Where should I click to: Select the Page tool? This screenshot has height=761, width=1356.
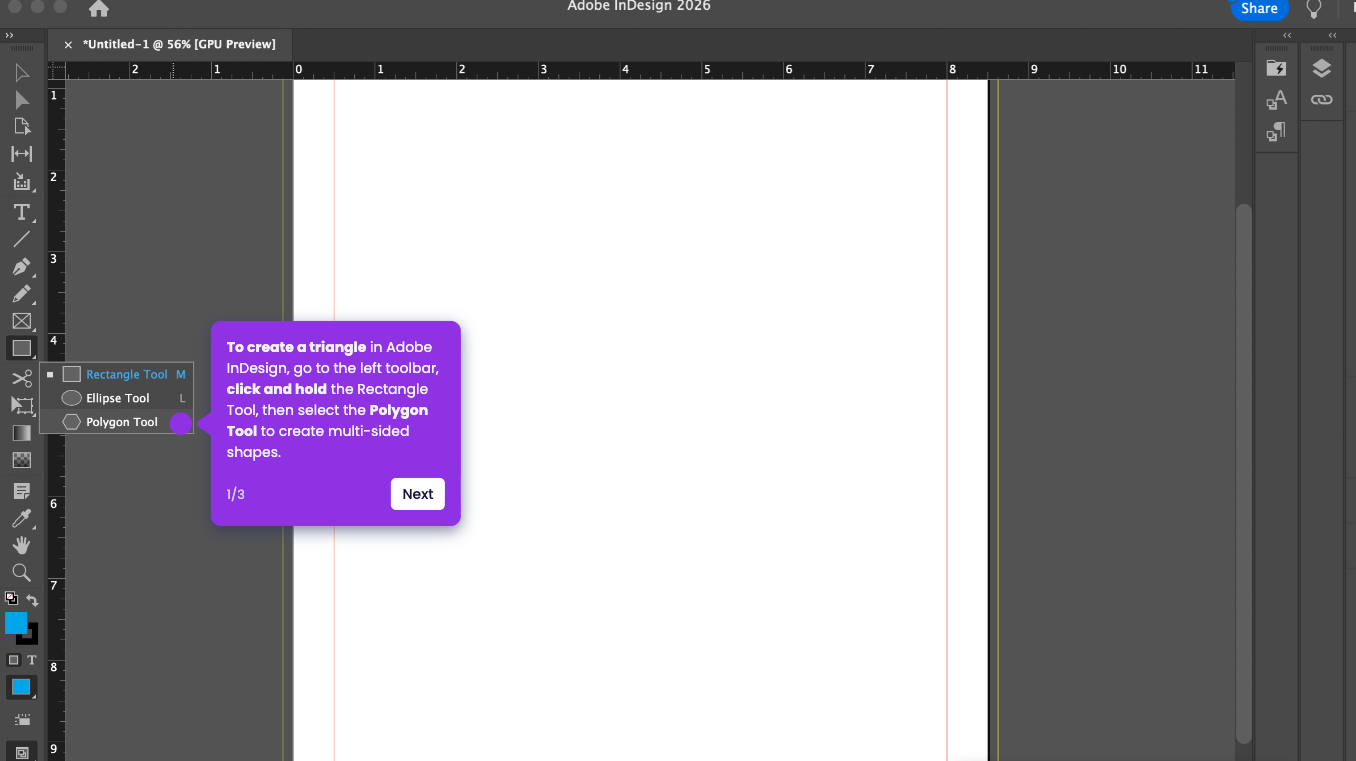[22, 127]
